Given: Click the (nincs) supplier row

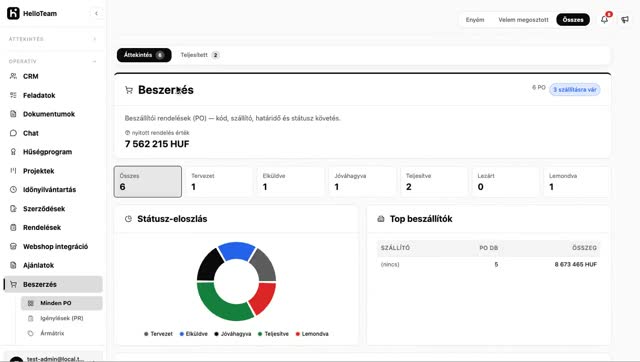Looking at the screenshot, I should pos(489,264).
